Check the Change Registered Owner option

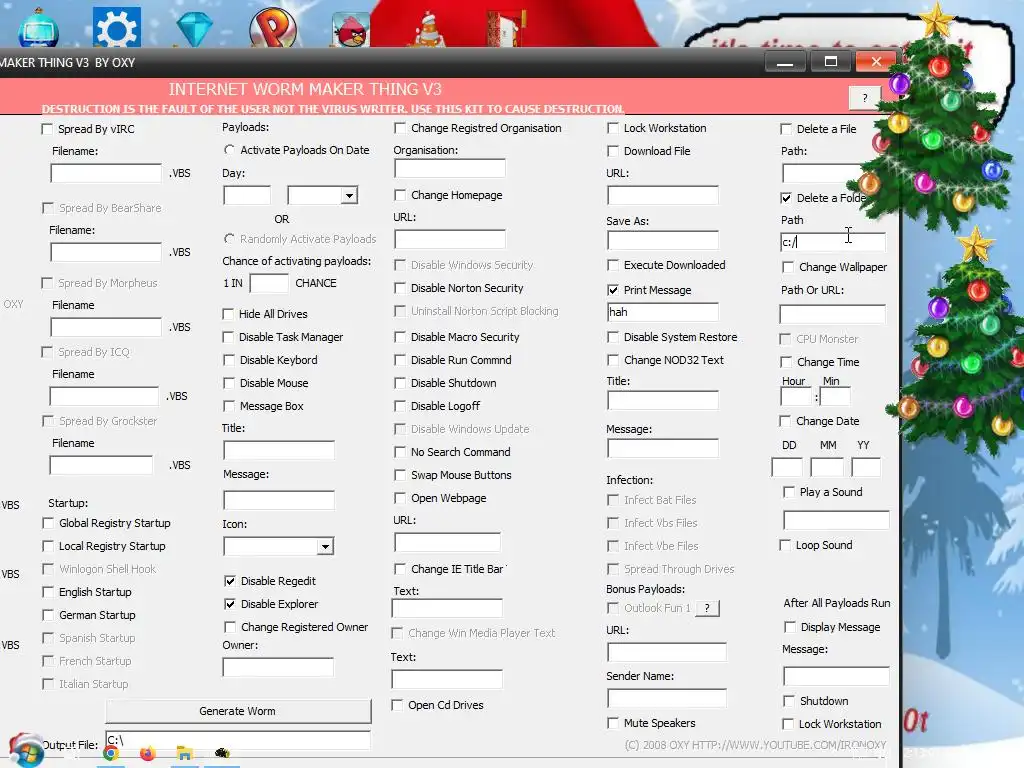[x=230, y=627]
